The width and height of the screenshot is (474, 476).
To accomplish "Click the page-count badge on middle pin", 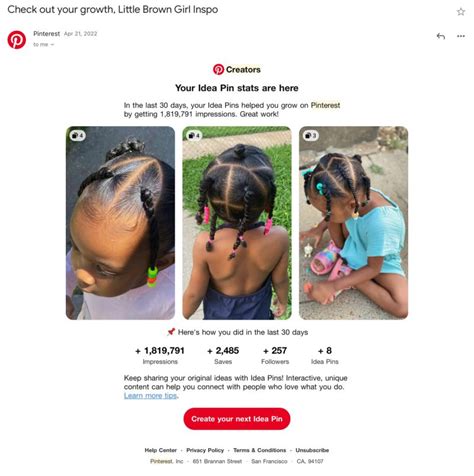I will pyautogui.click(x=194, y=135).
